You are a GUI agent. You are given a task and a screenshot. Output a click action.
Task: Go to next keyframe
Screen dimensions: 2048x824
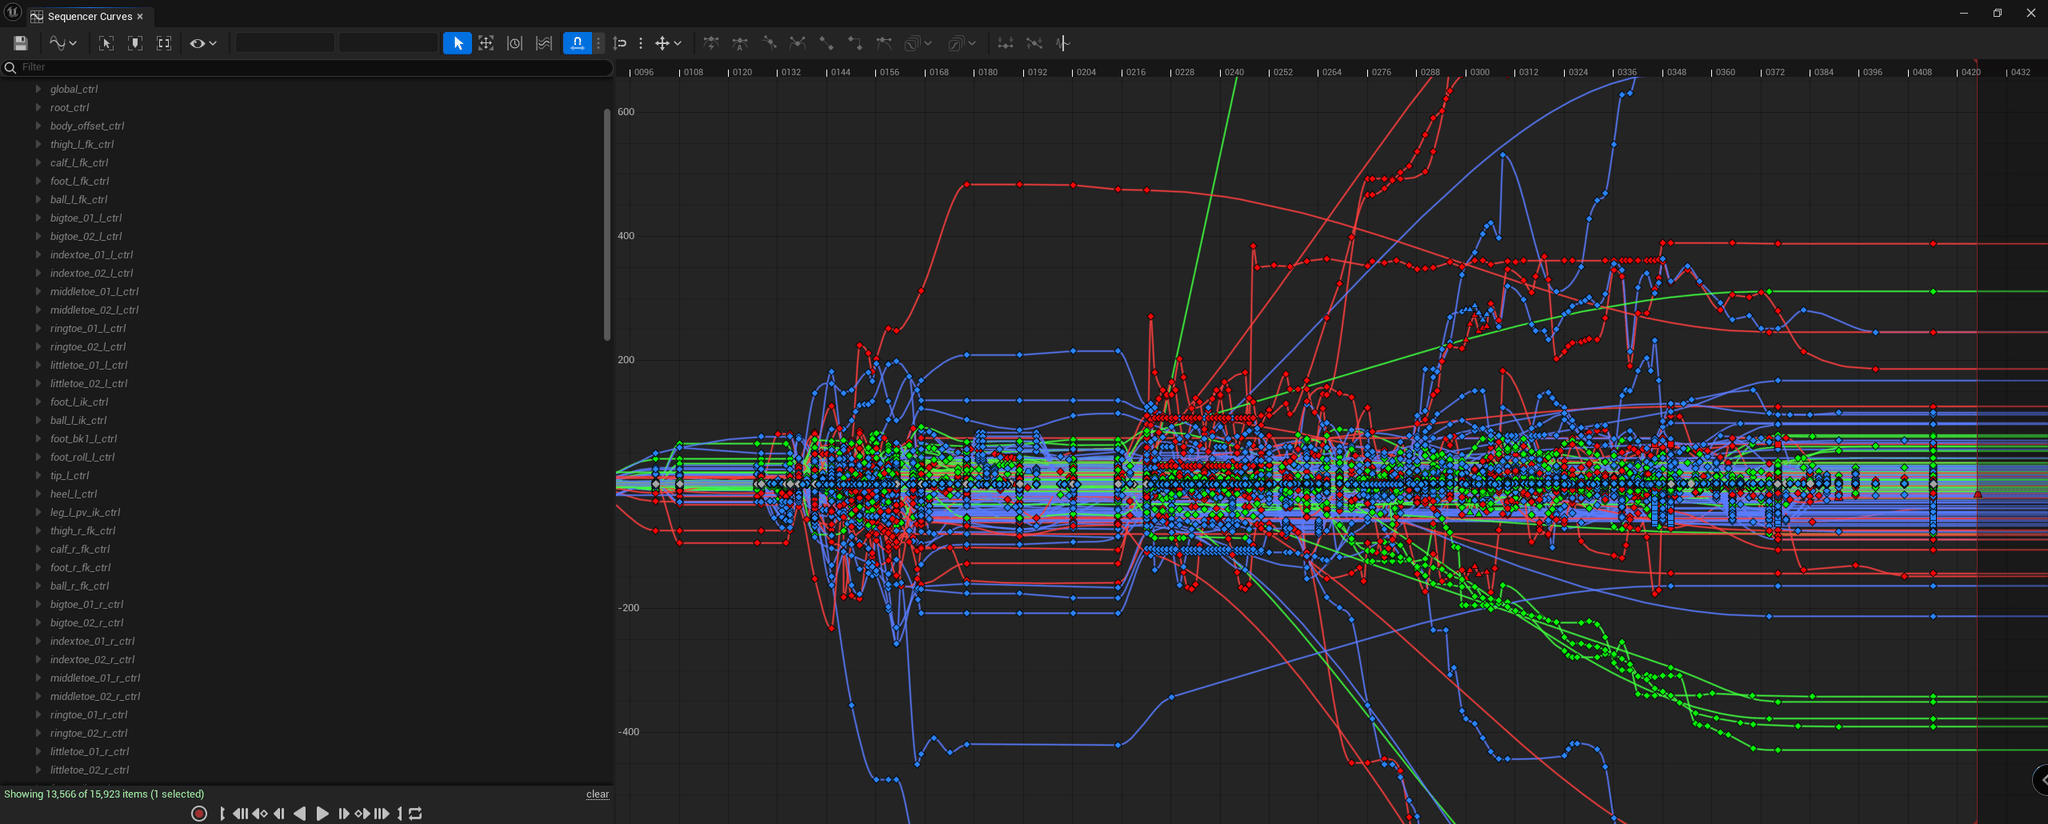362,813
